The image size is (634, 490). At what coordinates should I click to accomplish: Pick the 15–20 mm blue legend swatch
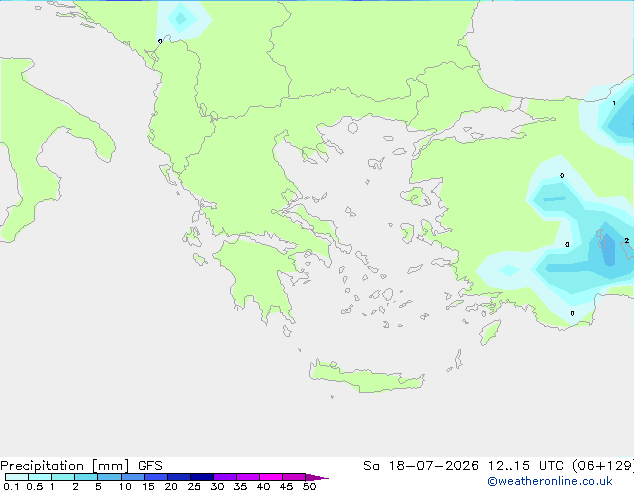pyautogui.click(x=156, y=477)
